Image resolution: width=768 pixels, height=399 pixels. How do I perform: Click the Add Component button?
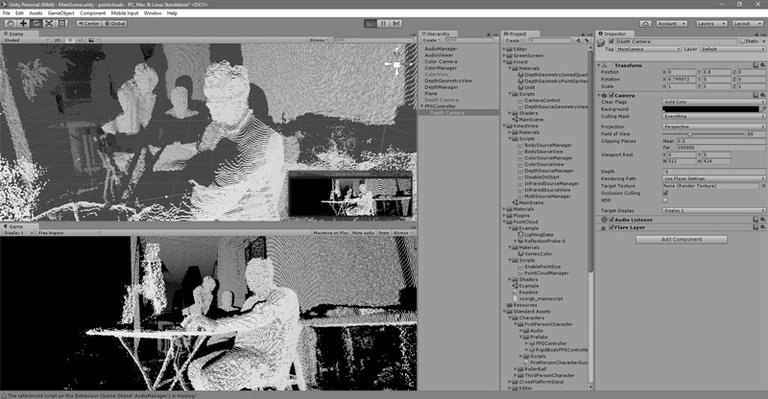(681, 239)
